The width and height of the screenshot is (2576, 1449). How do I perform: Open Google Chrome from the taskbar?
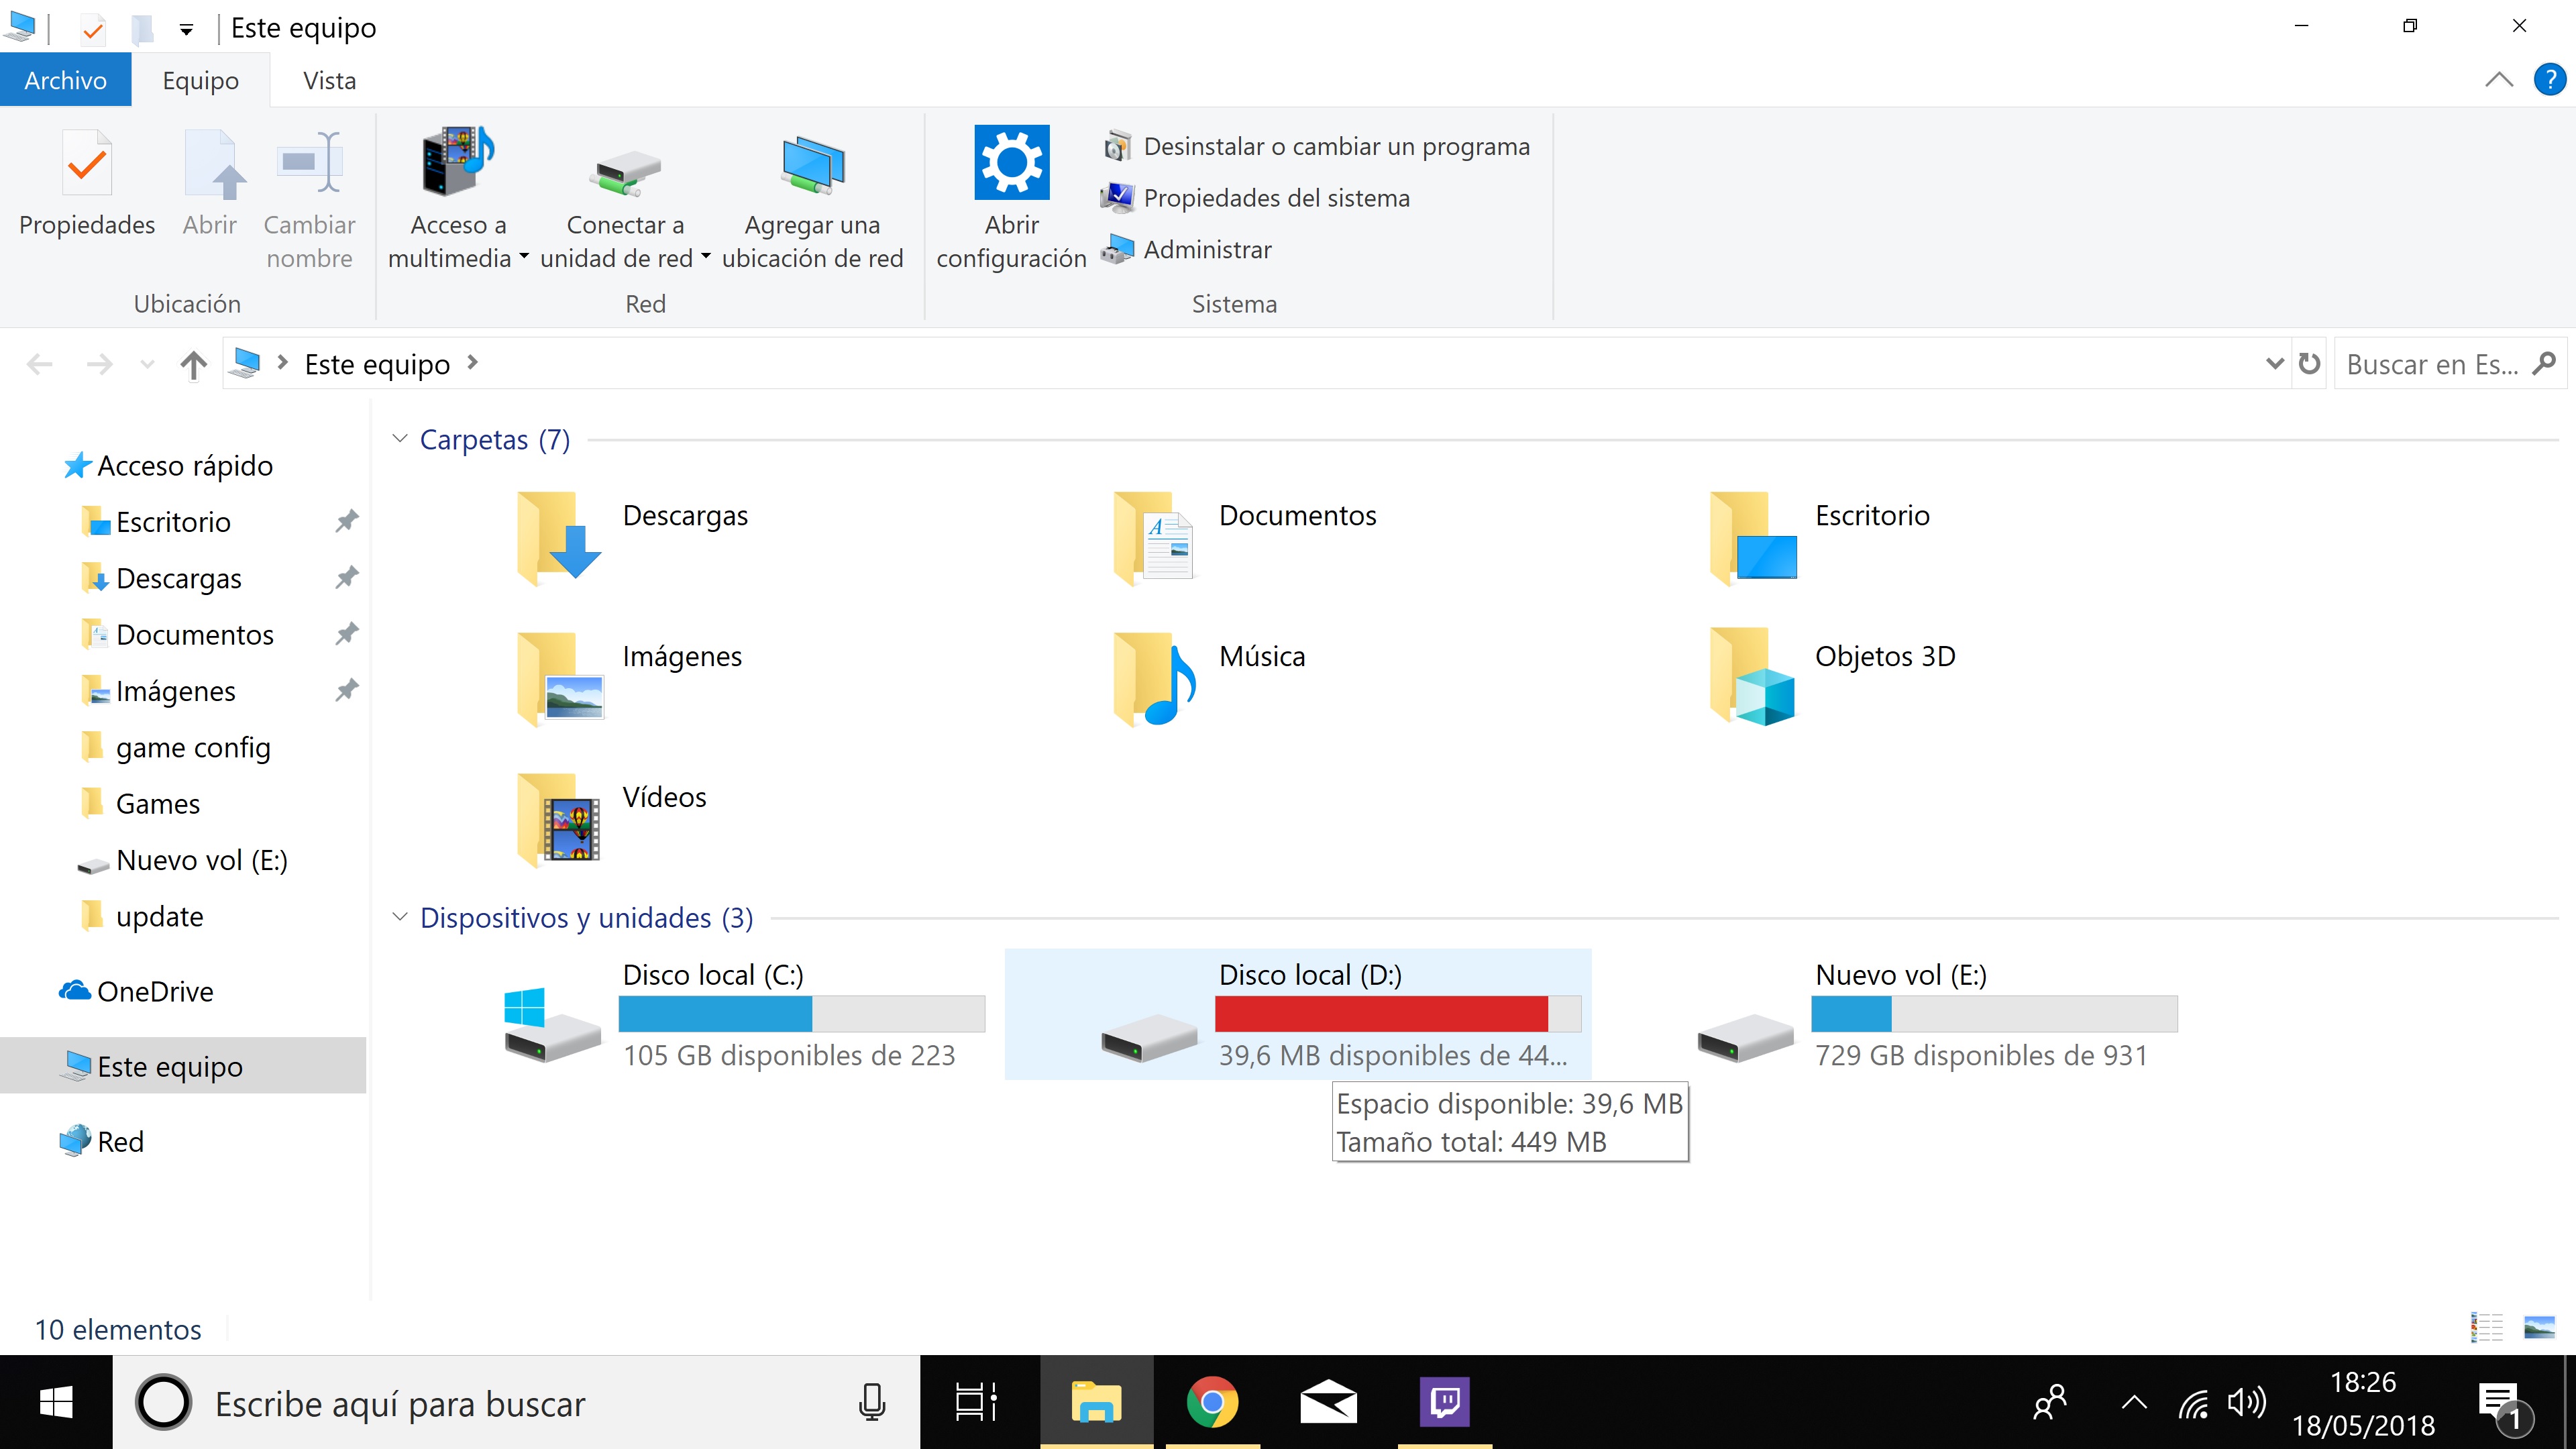tap(1212, 1403)
